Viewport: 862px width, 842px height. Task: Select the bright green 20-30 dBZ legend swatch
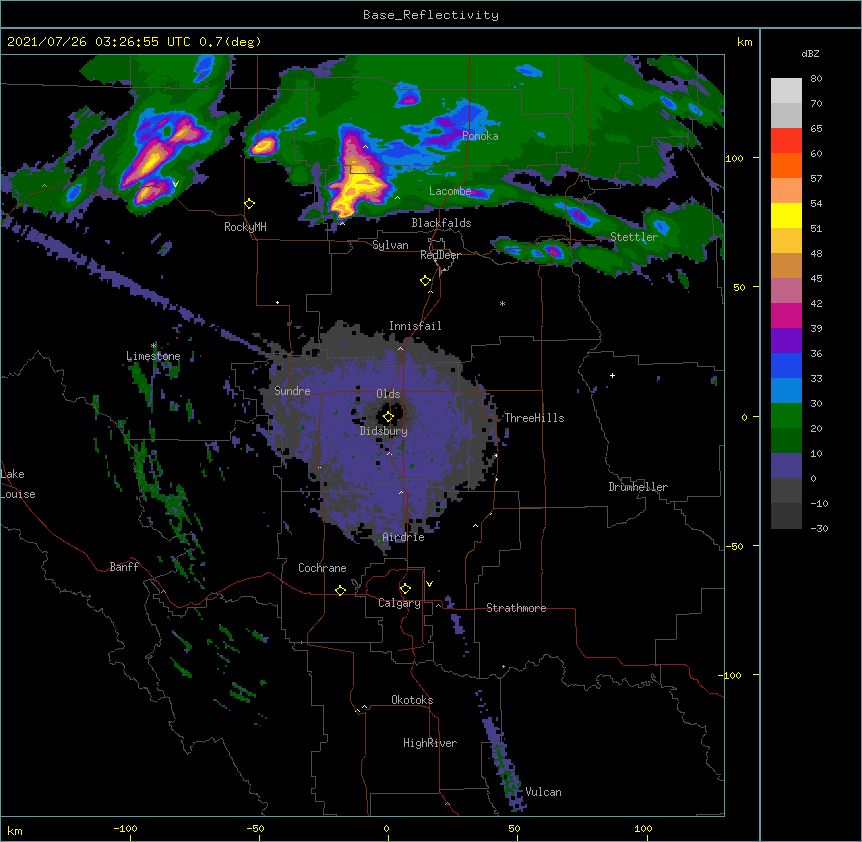click(x=786, y=416)
